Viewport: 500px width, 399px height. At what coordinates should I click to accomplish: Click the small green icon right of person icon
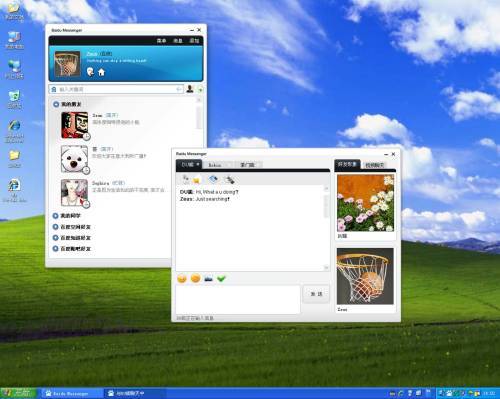click(201, 89)
